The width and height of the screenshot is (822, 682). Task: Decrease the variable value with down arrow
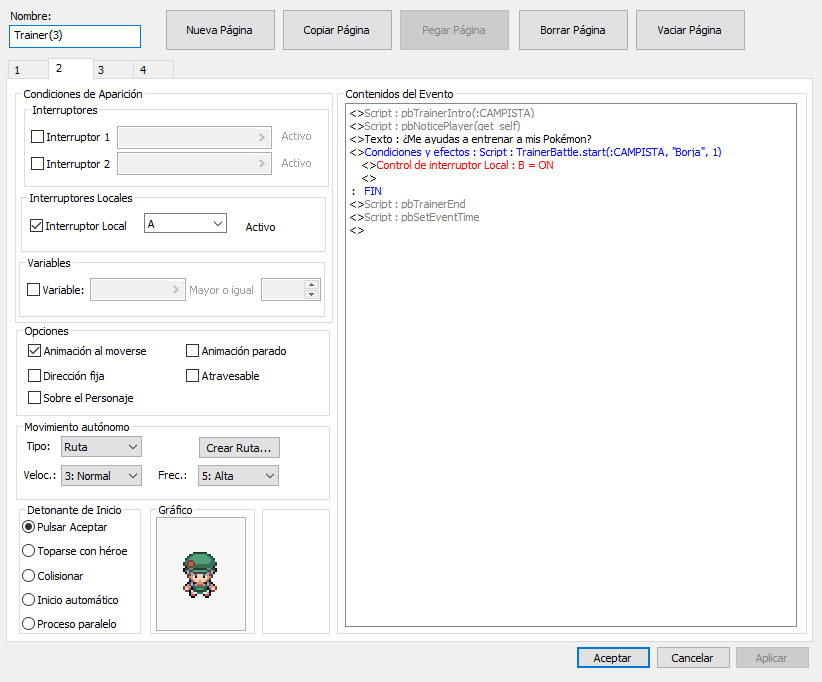pyautogui.click(x=311, y=295)
